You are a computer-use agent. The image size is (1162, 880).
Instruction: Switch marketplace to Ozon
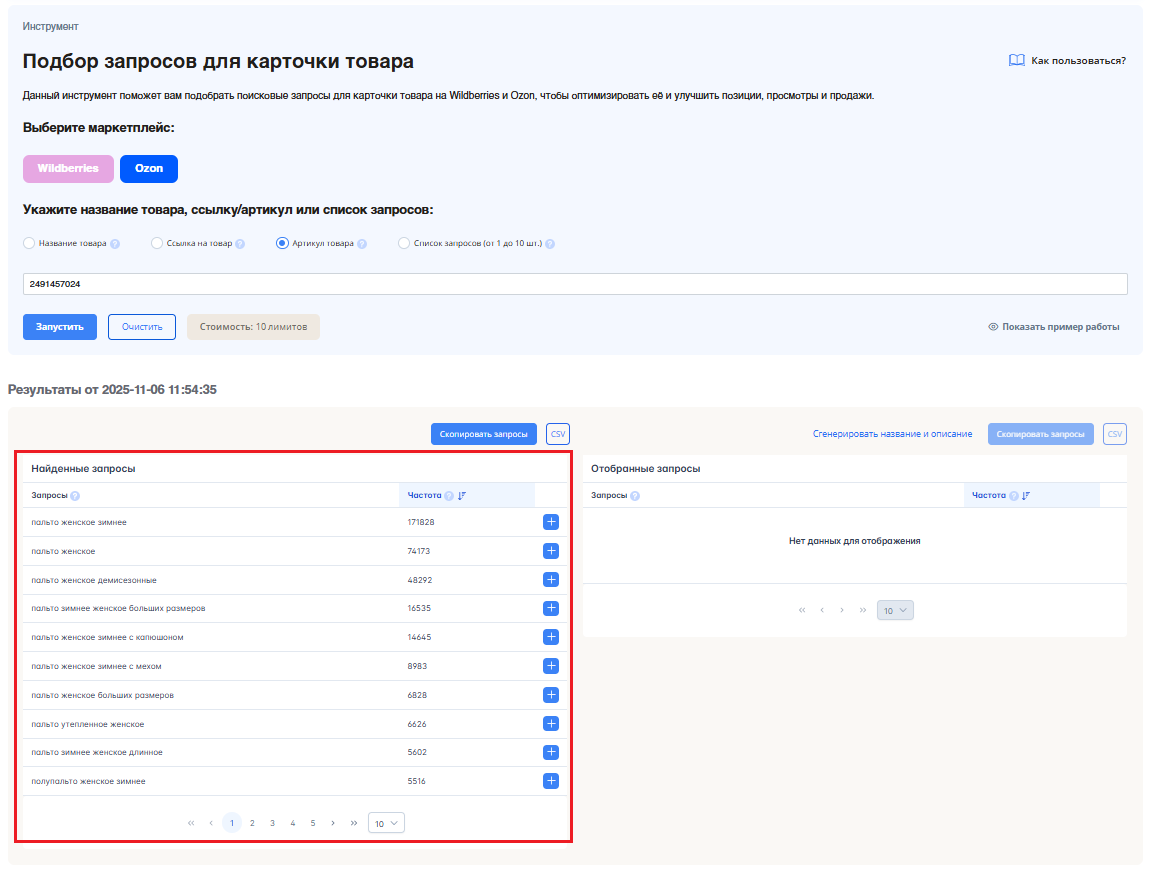[x=149, y=169]
